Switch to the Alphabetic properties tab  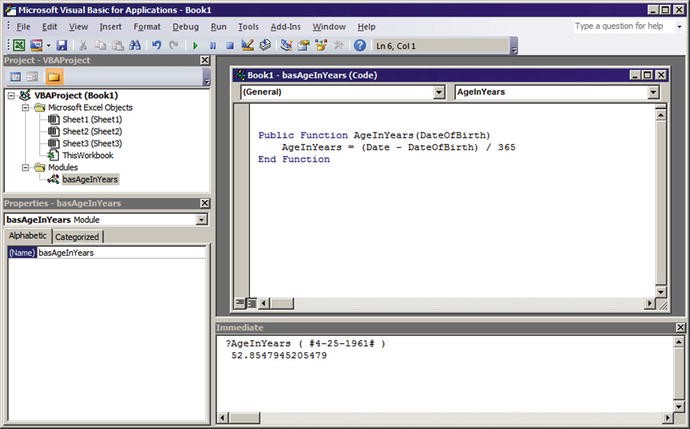(x=28, y=236)
